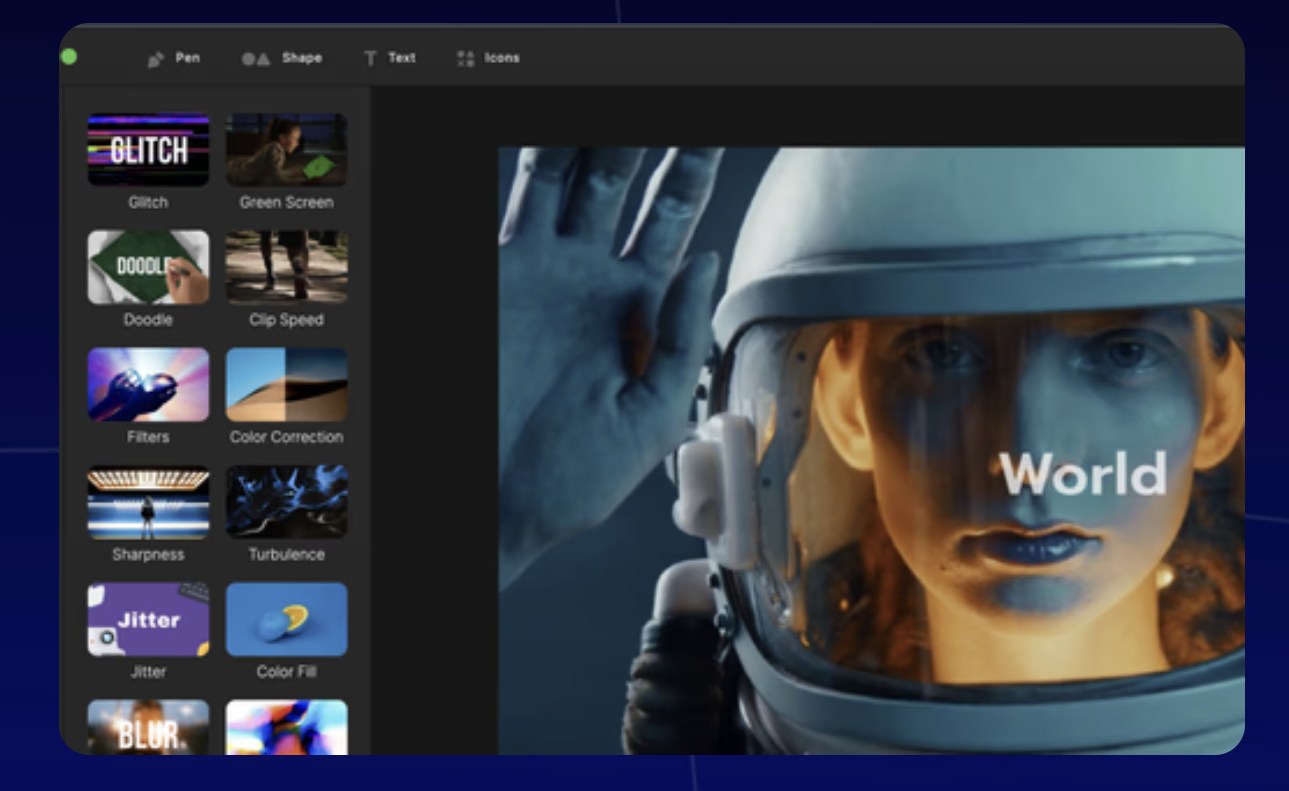Select the colorful abstract thumbnail beside Blur
1289x791 pixels.
click(x=286, y=727)
